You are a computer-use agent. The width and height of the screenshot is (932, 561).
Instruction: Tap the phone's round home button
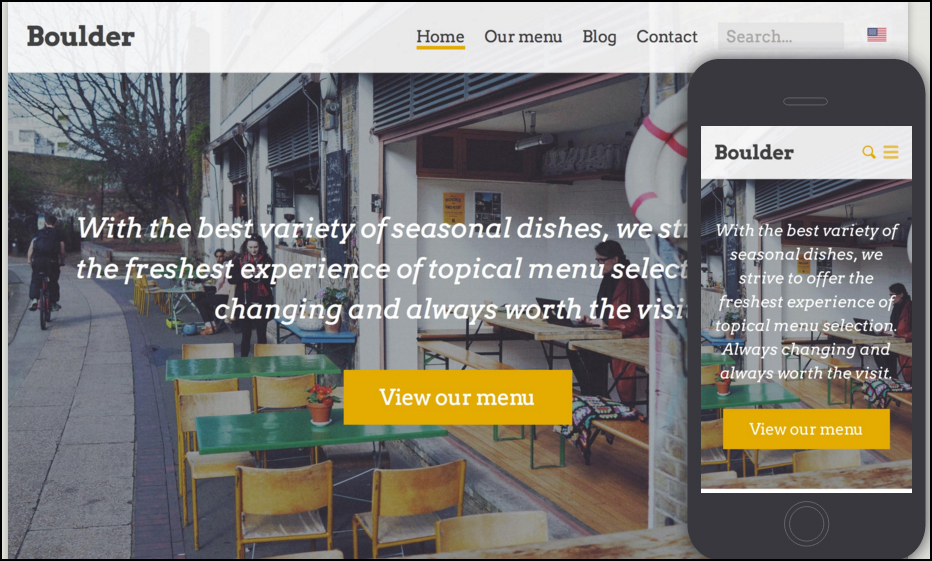click(806, 524)
